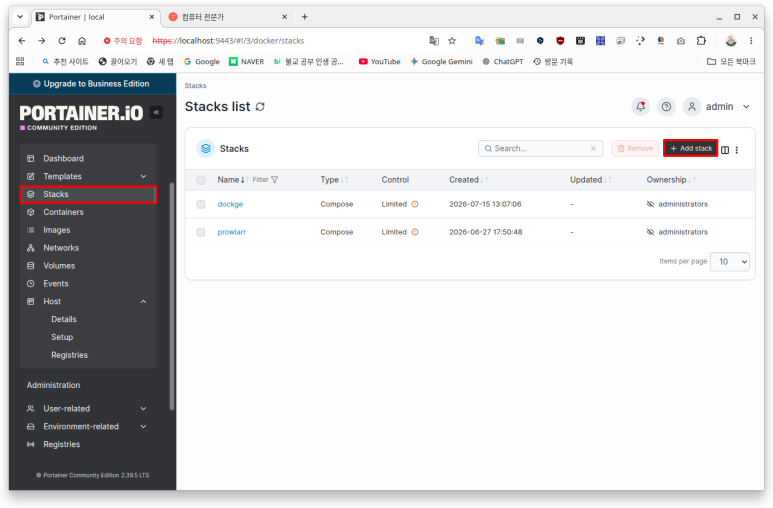
Task: Click the browser address bar URL
Action: [x=228, y=41]
